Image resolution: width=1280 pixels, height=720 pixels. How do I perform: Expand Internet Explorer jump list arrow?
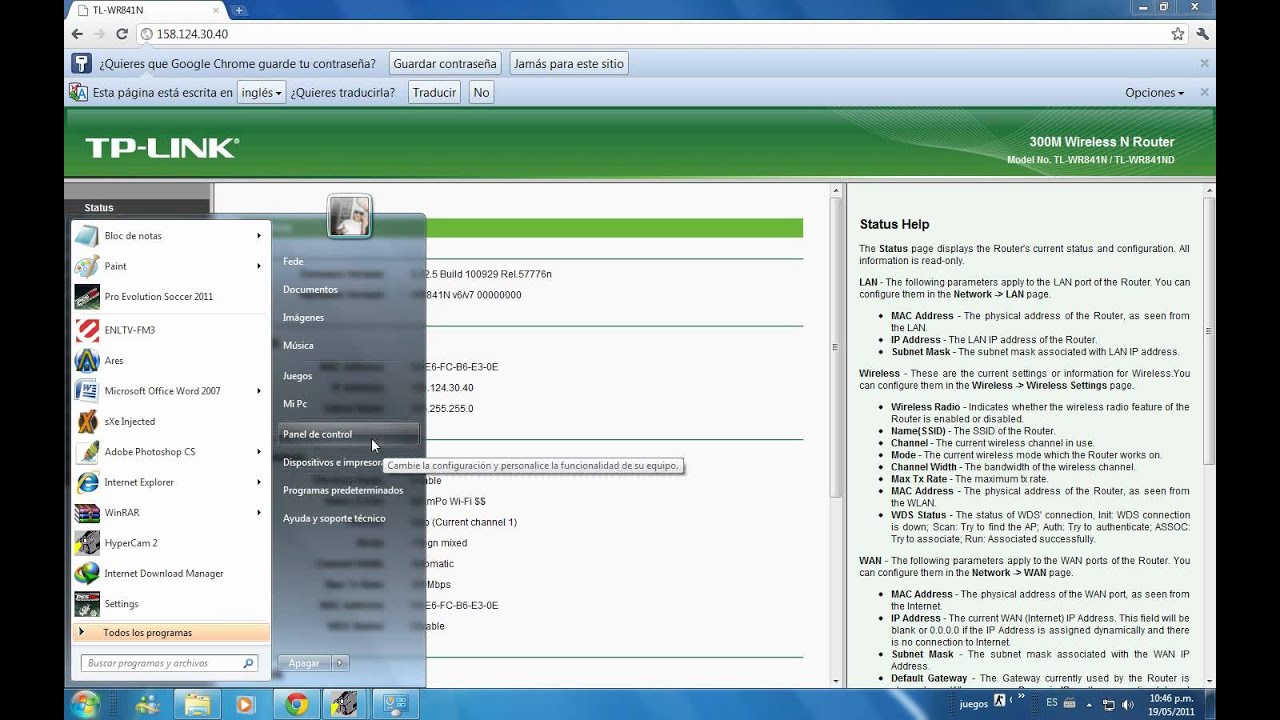[x=258, y=482]
